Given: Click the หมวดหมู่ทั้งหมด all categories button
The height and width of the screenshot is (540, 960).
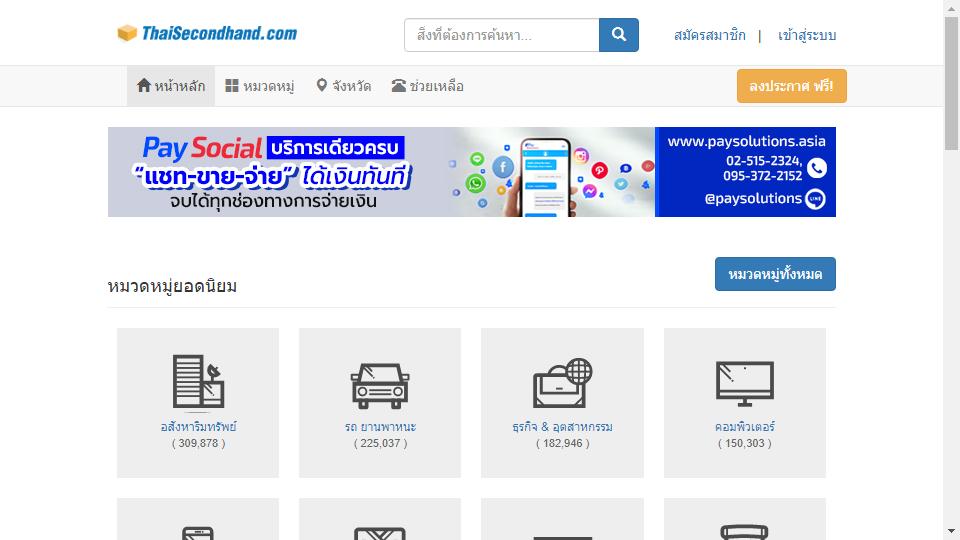Looking at the screenshot, I should 775,274.
